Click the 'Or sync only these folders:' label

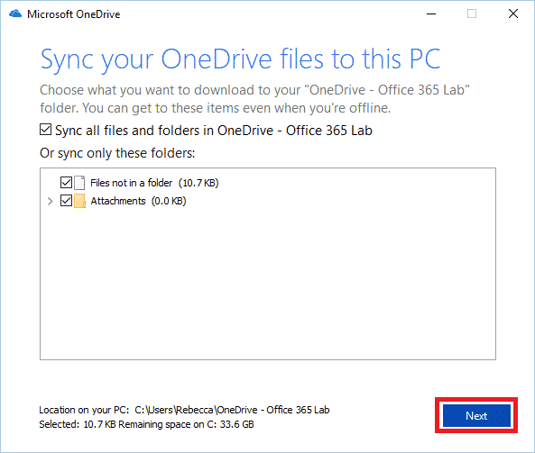117,153
